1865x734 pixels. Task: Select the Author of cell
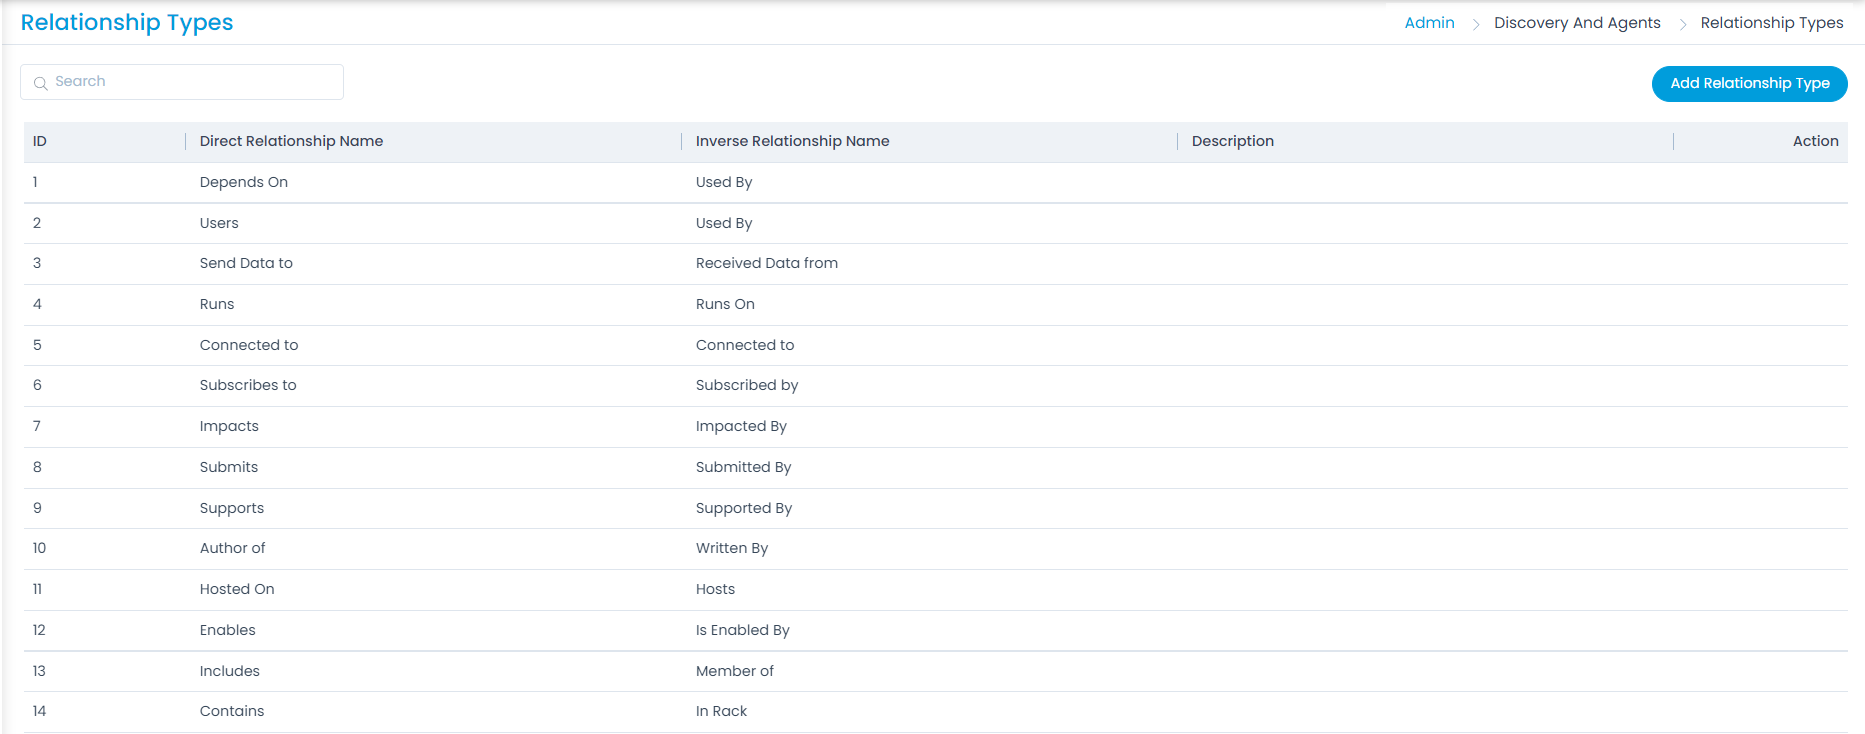[232, 548]
